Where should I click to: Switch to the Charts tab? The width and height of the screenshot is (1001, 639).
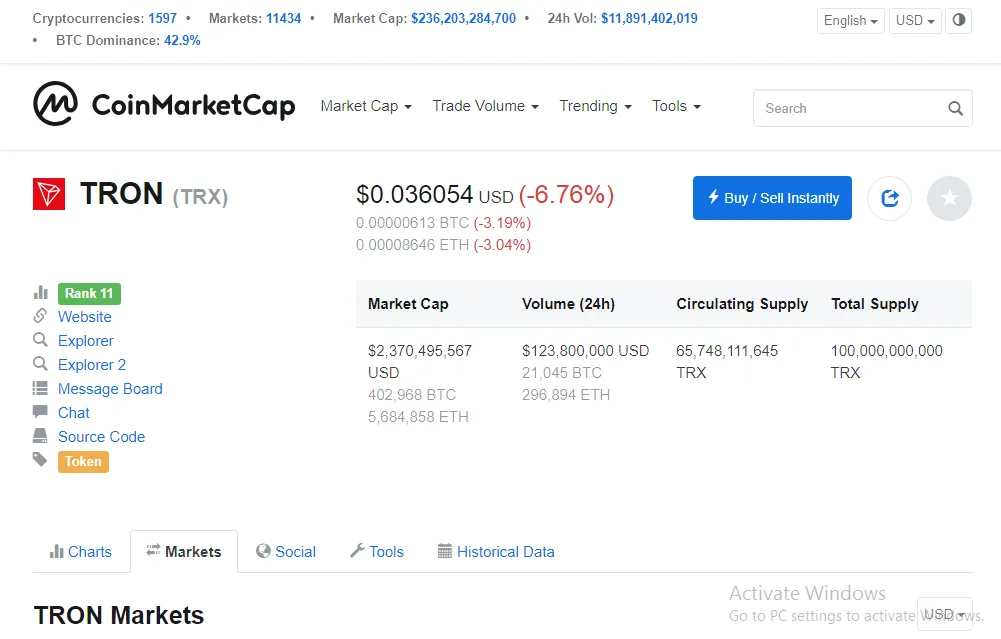click(x=81, y=552)
